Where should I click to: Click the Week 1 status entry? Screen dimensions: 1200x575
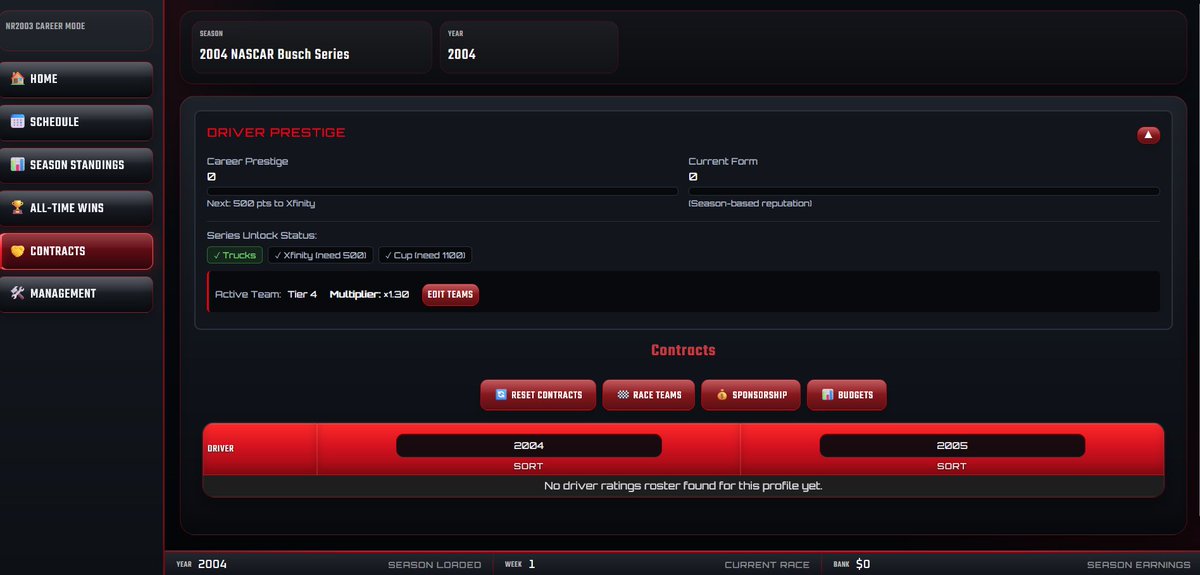tap(520, 564)
